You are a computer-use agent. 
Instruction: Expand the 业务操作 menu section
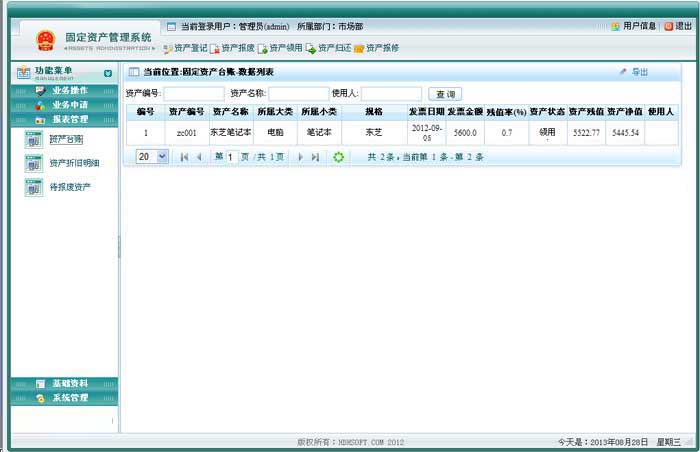[x=69, y=91]
